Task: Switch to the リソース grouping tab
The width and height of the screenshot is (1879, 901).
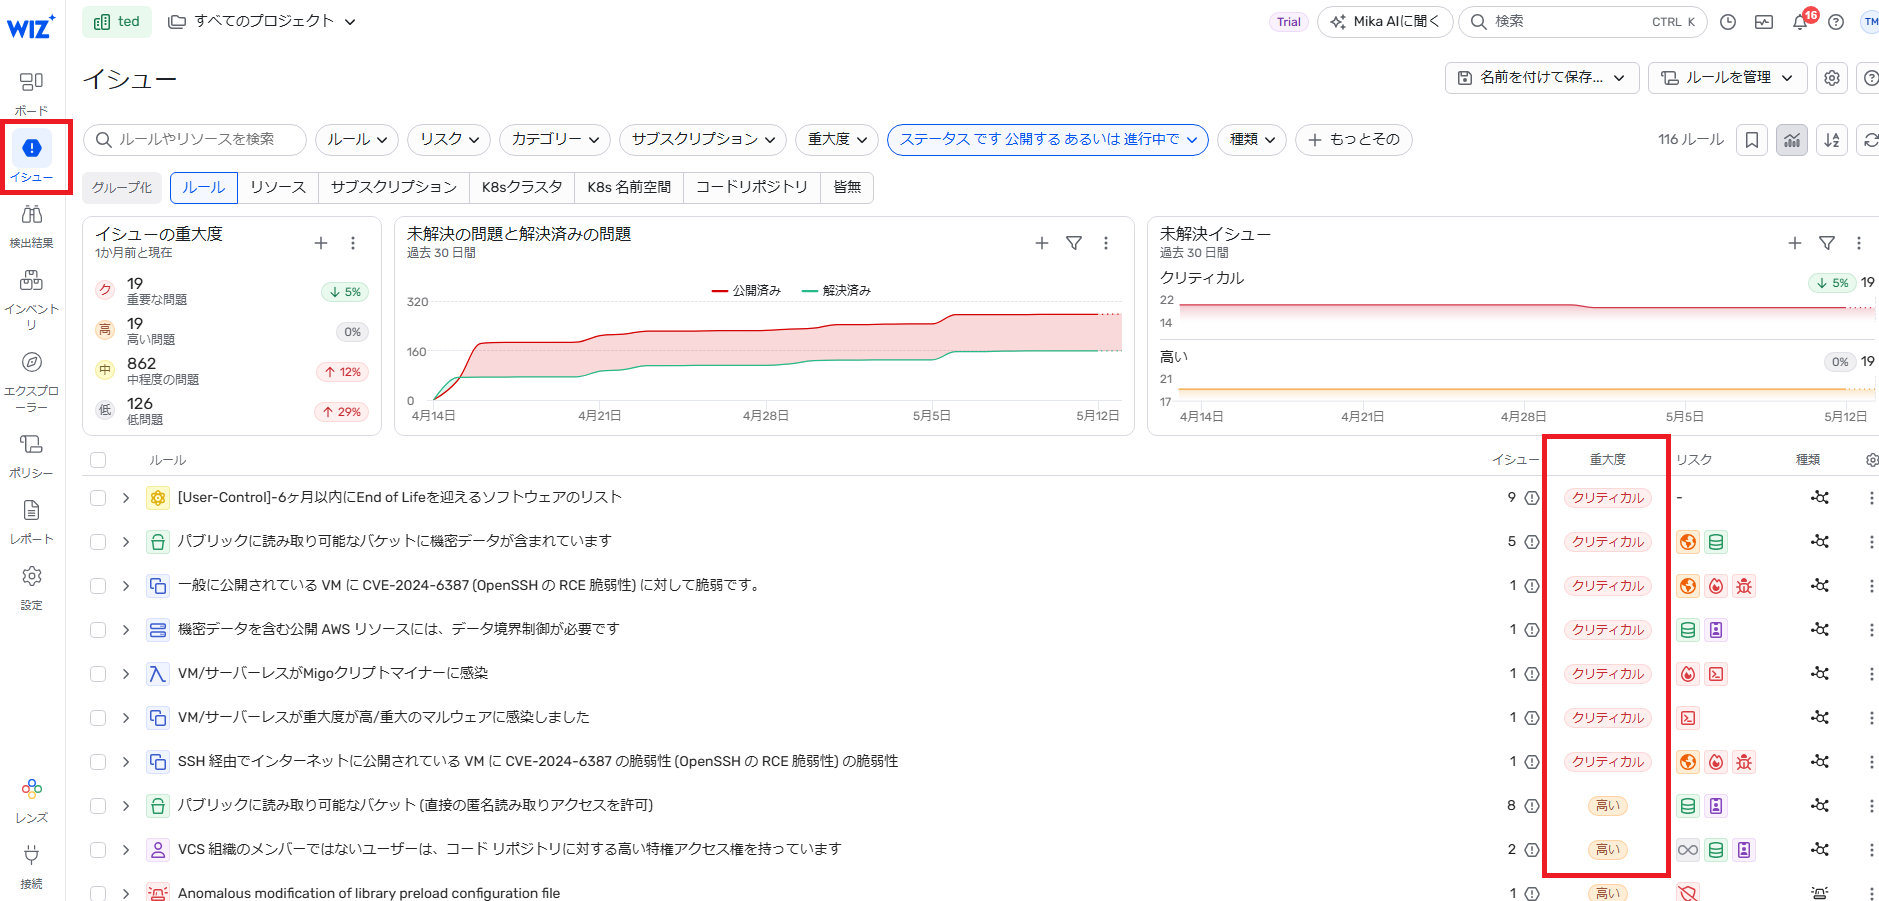Action: 278,187
